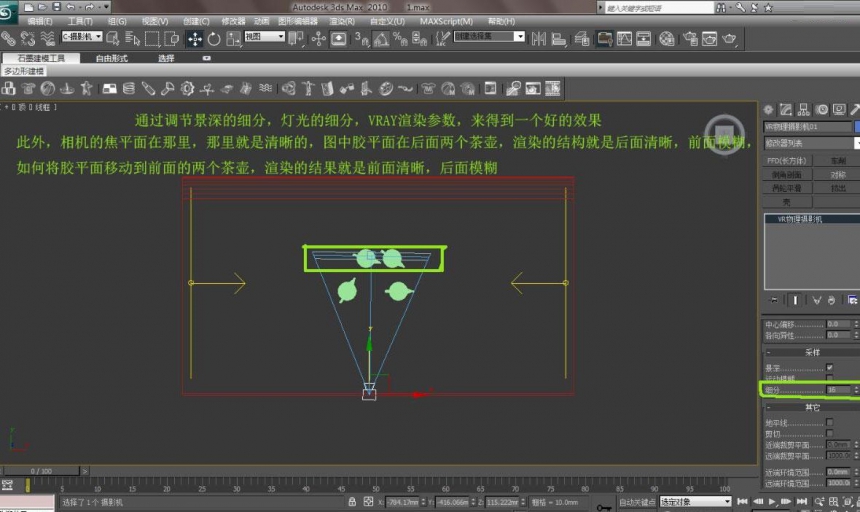
Task: Open the selection filter dropdown showing C-摄影机
Action: tap(82, 37)
